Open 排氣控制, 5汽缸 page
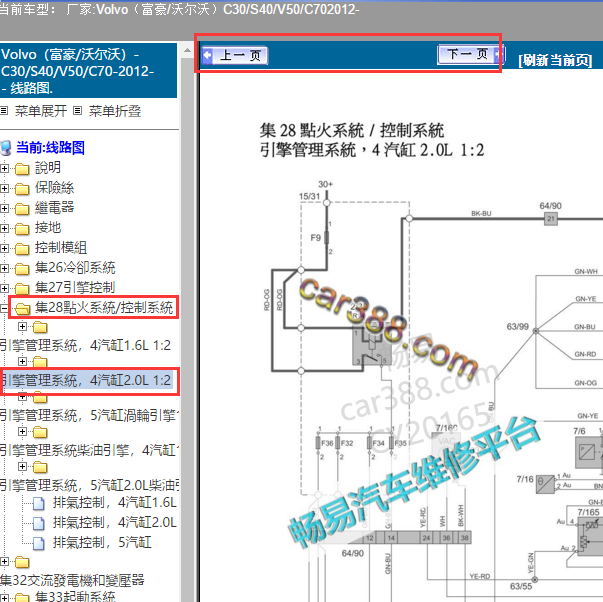 pos(102,543)
